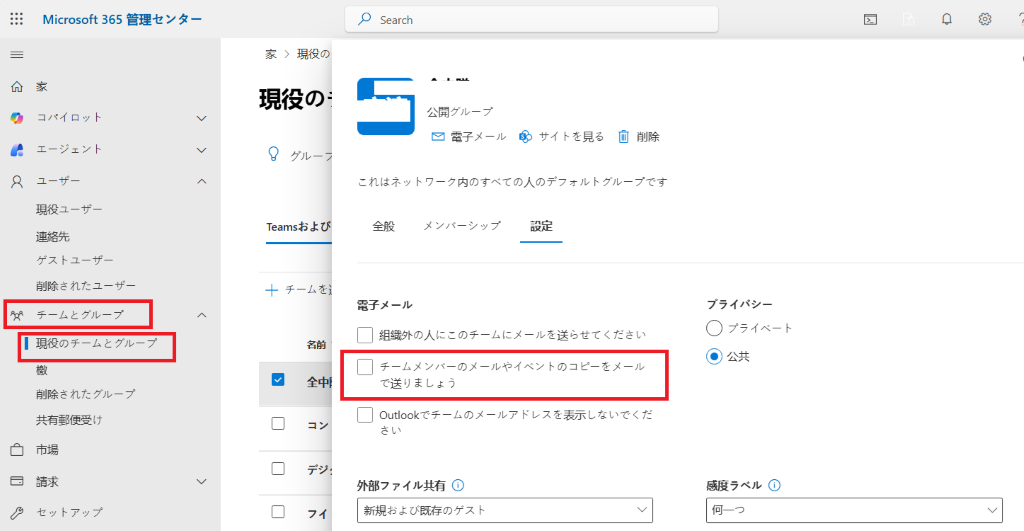
Task: Click the サイトを見る SharePoint icon
Action: [x=525, y=137]
